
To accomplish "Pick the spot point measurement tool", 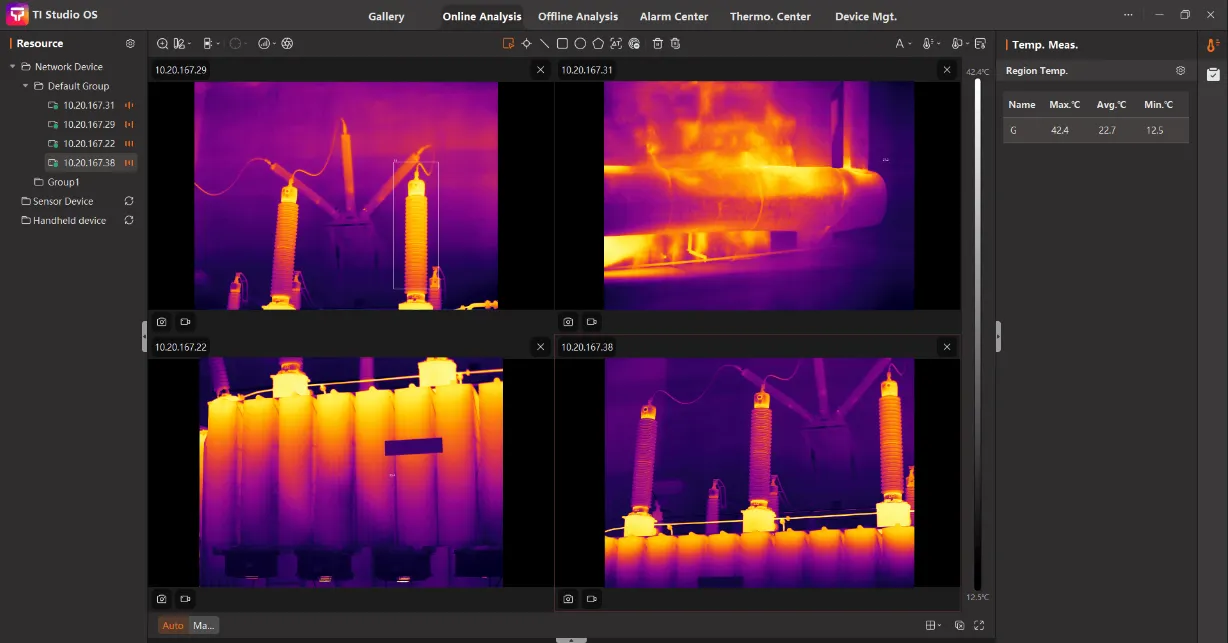I will pyautogui.click(x=526, y=44).
